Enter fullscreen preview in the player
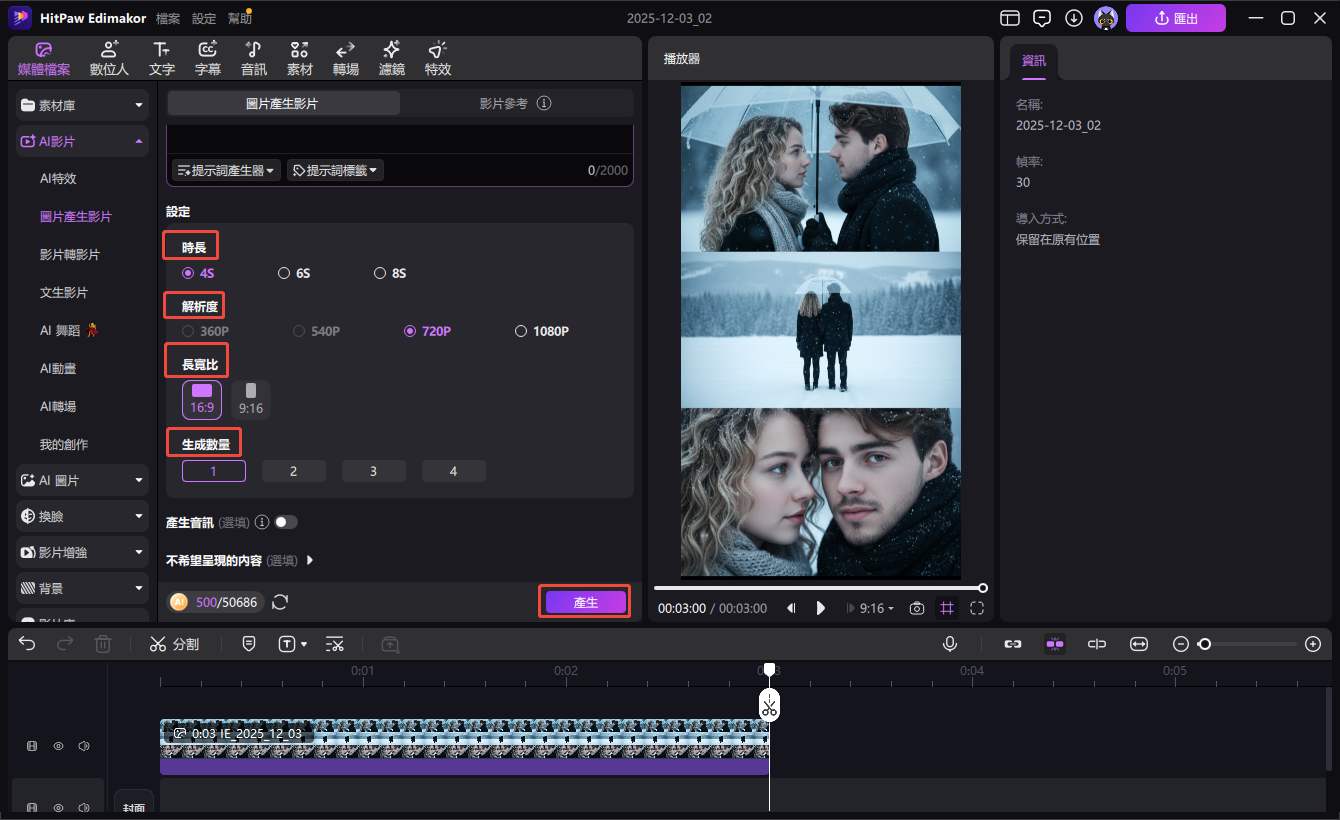This screenshot has width=1340, height=820. [977, 608]
